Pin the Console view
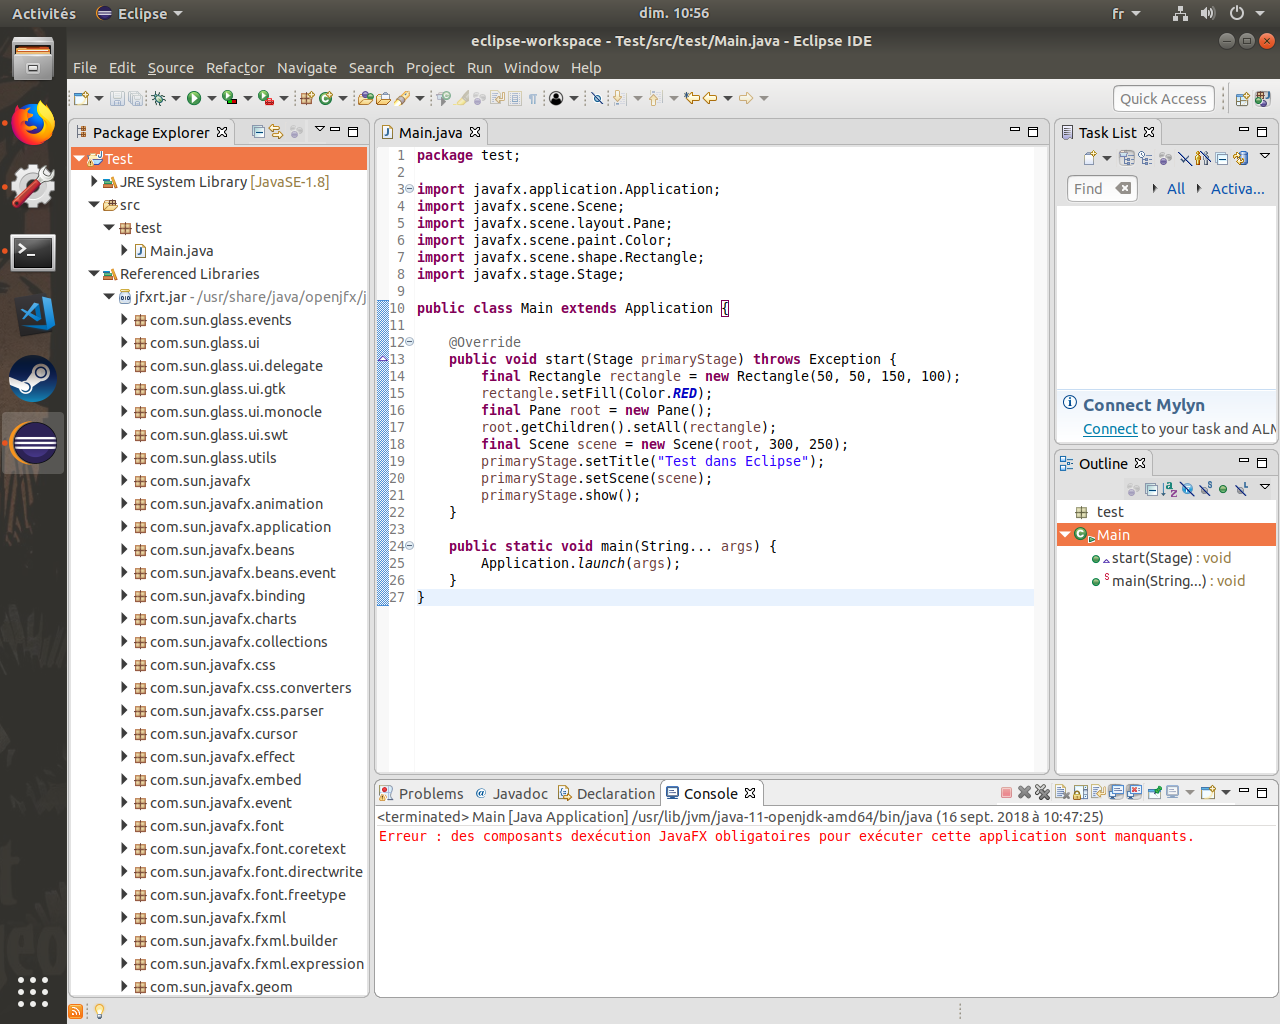Image resolution: width=1280 pixels, height=1024 pixels. tap(1153, 792)
